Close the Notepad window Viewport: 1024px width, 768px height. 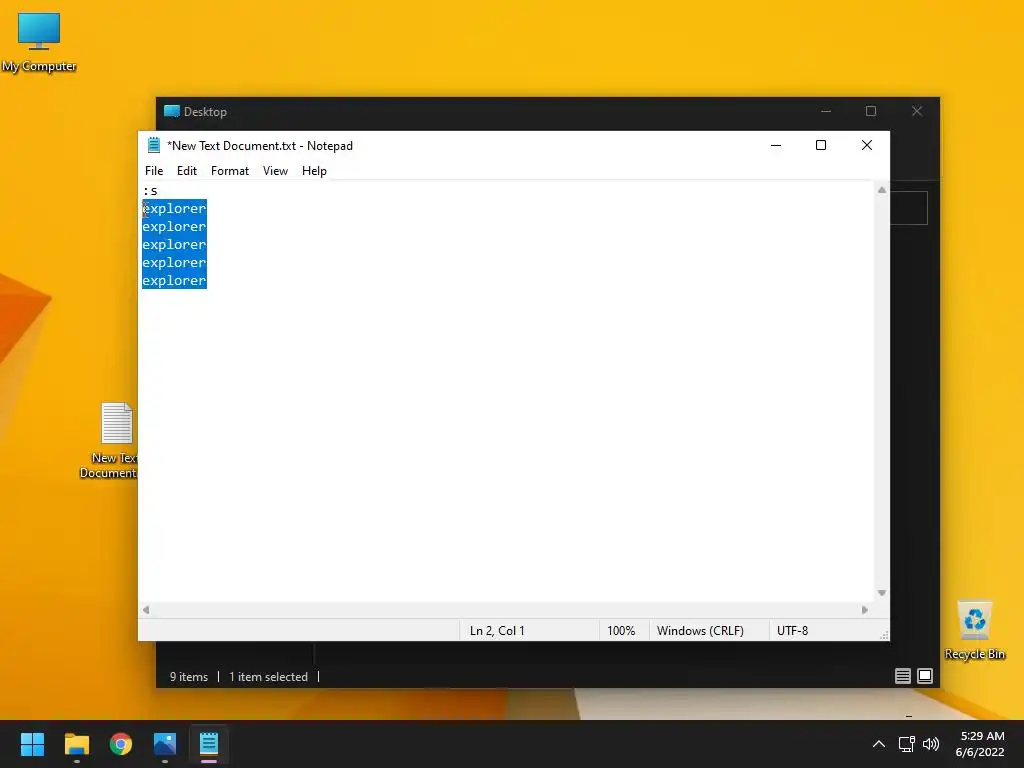867,146
